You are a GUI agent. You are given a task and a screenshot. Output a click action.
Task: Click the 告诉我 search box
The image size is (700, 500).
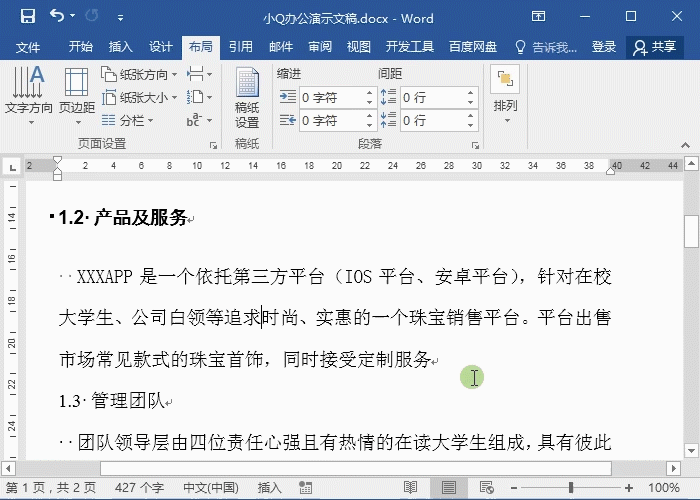tap(546, 47)
